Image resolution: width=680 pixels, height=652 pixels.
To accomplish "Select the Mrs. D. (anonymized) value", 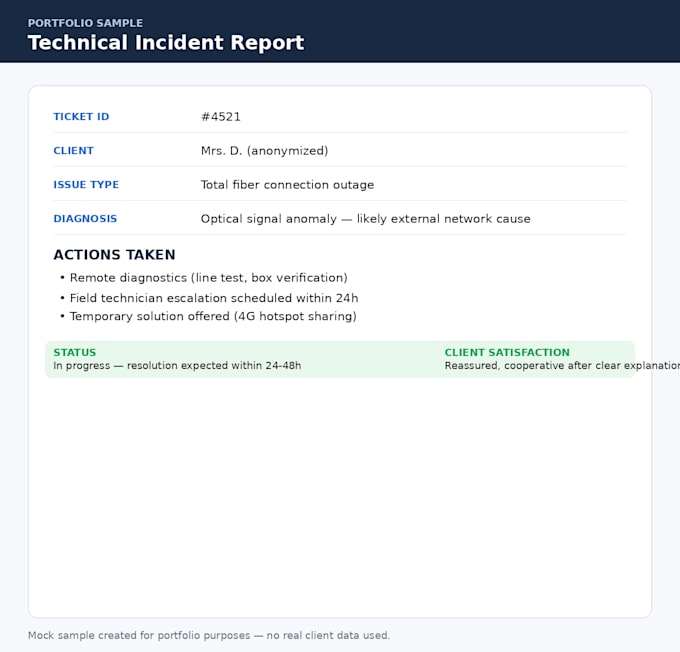I will click(x=265, y=151).
